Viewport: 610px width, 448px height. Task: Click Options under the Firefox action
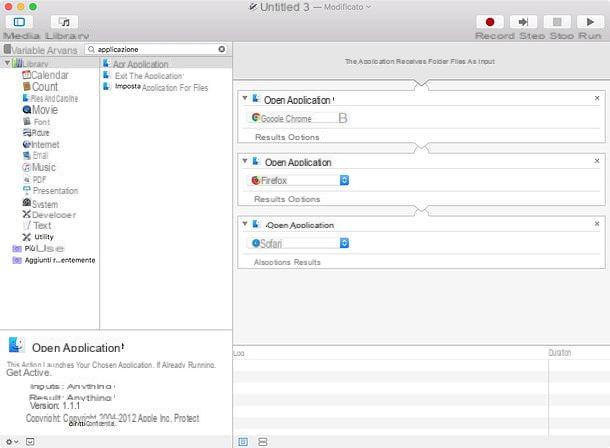[304, 199]
